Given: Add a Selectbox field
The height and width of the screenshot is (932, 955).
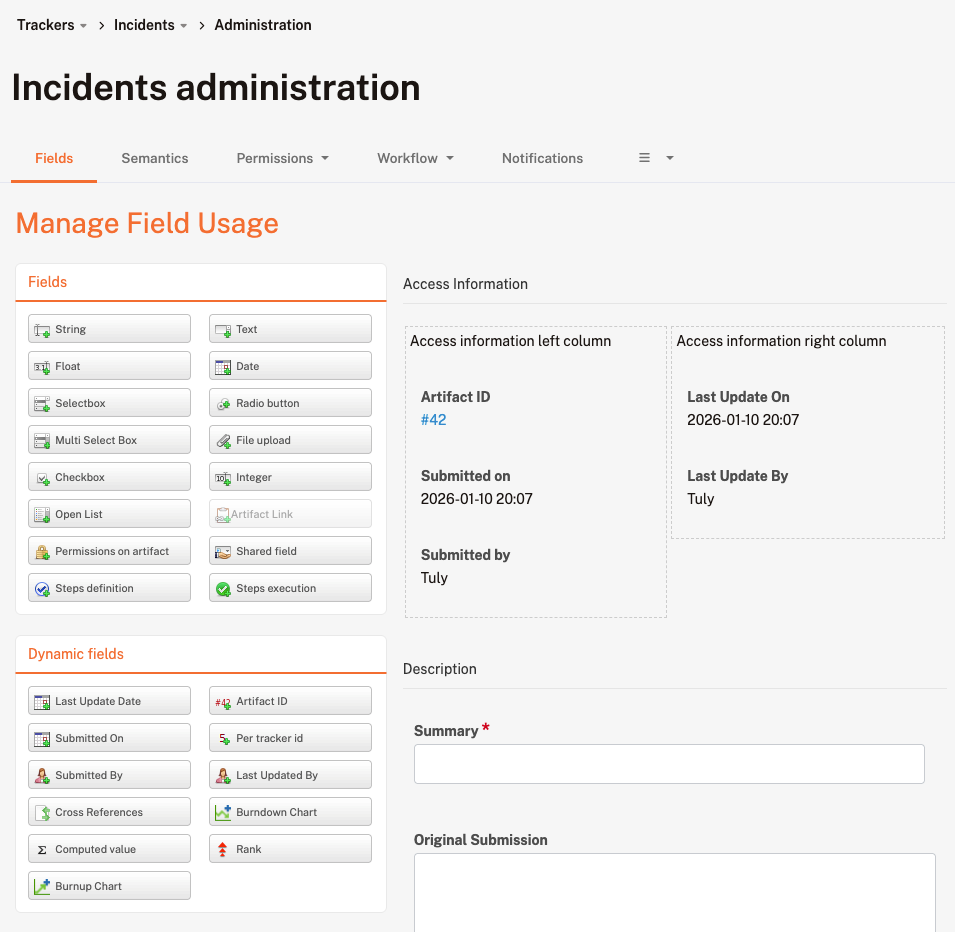Looking at the screenshot, I should [109, 404].
